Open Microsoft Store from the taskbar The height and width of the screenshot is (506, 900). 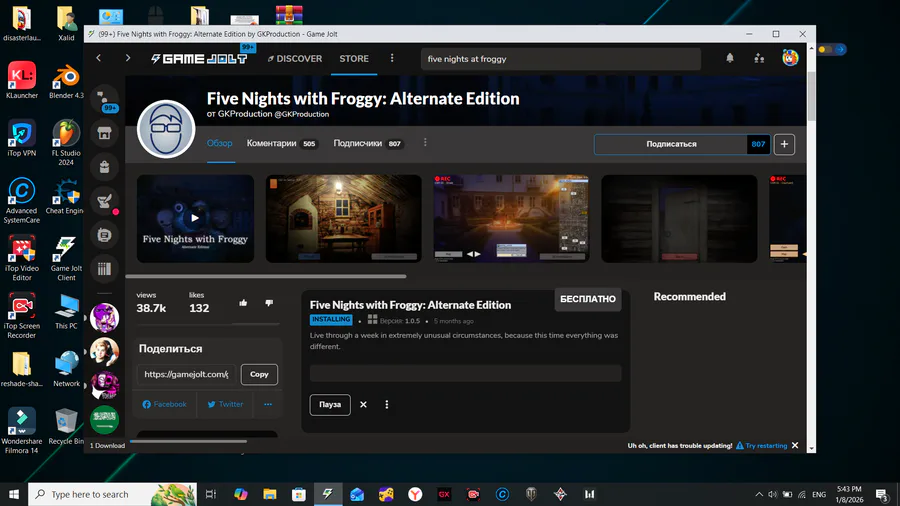[298, 494]
